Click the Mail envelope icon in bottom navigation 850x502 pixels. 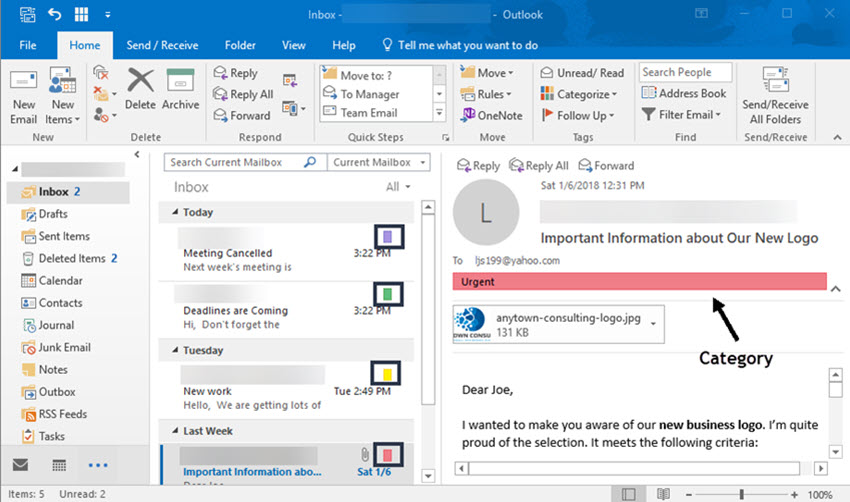(x=20, y=465)
